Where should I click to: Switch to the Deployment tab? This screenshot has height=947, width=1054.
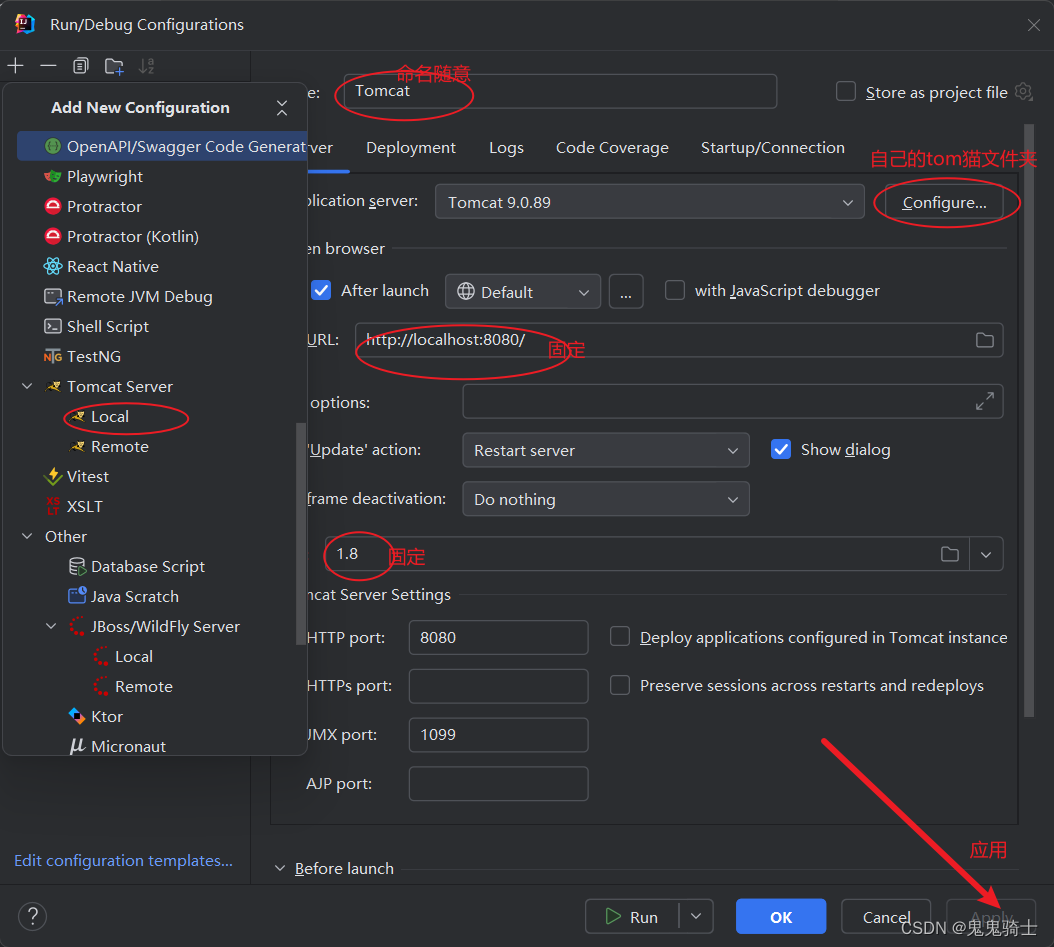pyautogui.click(x=411, y=148)
